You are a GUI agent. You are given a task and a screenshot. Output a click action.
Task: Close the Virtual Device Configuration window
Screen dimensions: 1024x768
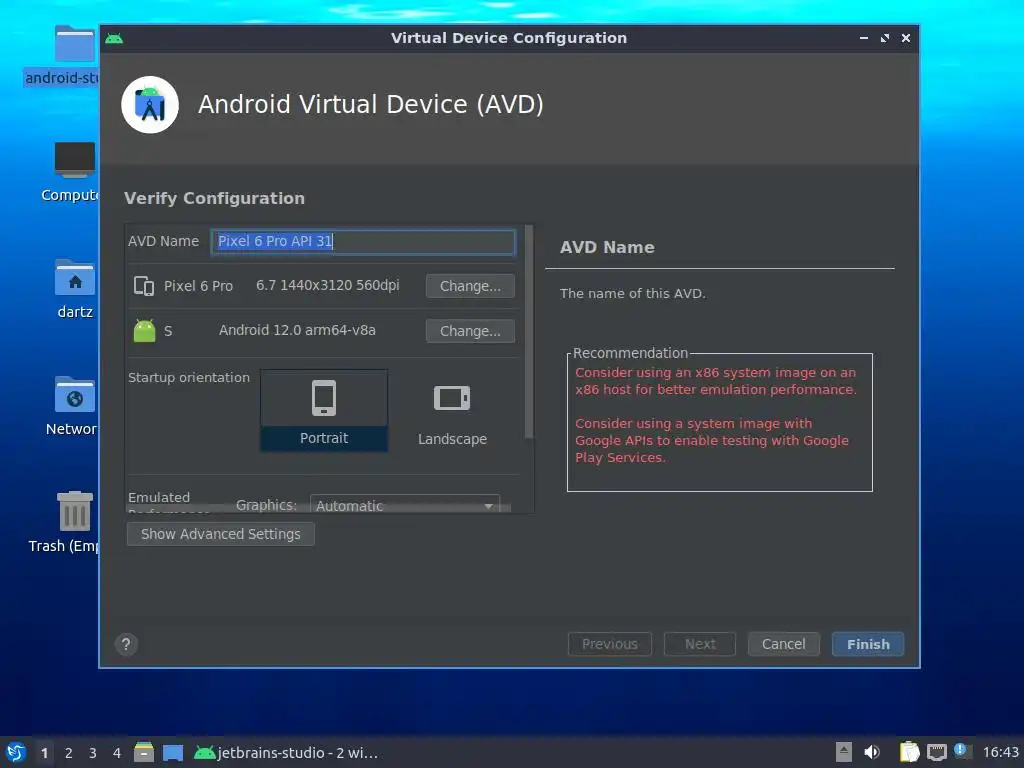906,39
